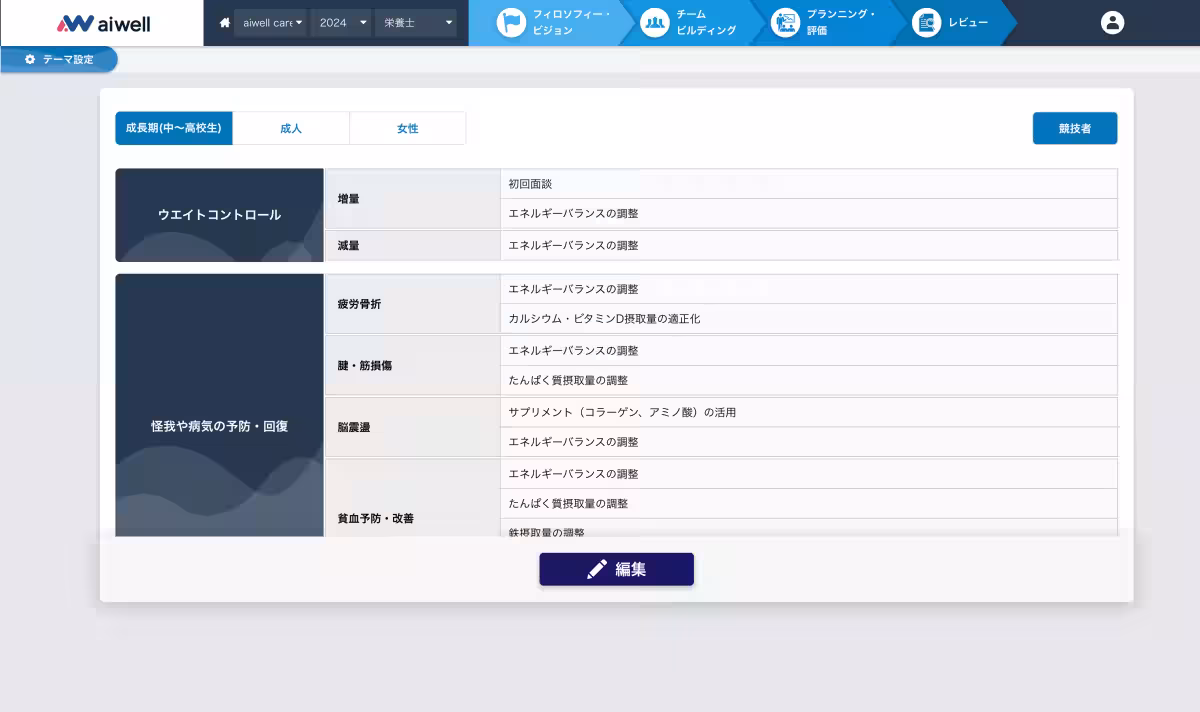Click the レビュー document icon

(x=925, y=22)
